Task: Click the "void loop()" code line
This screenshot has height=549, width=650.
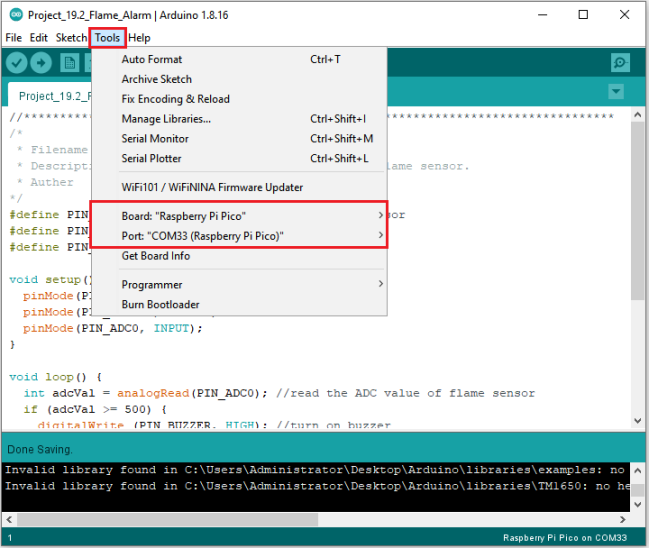Action: tap(55, 377)
